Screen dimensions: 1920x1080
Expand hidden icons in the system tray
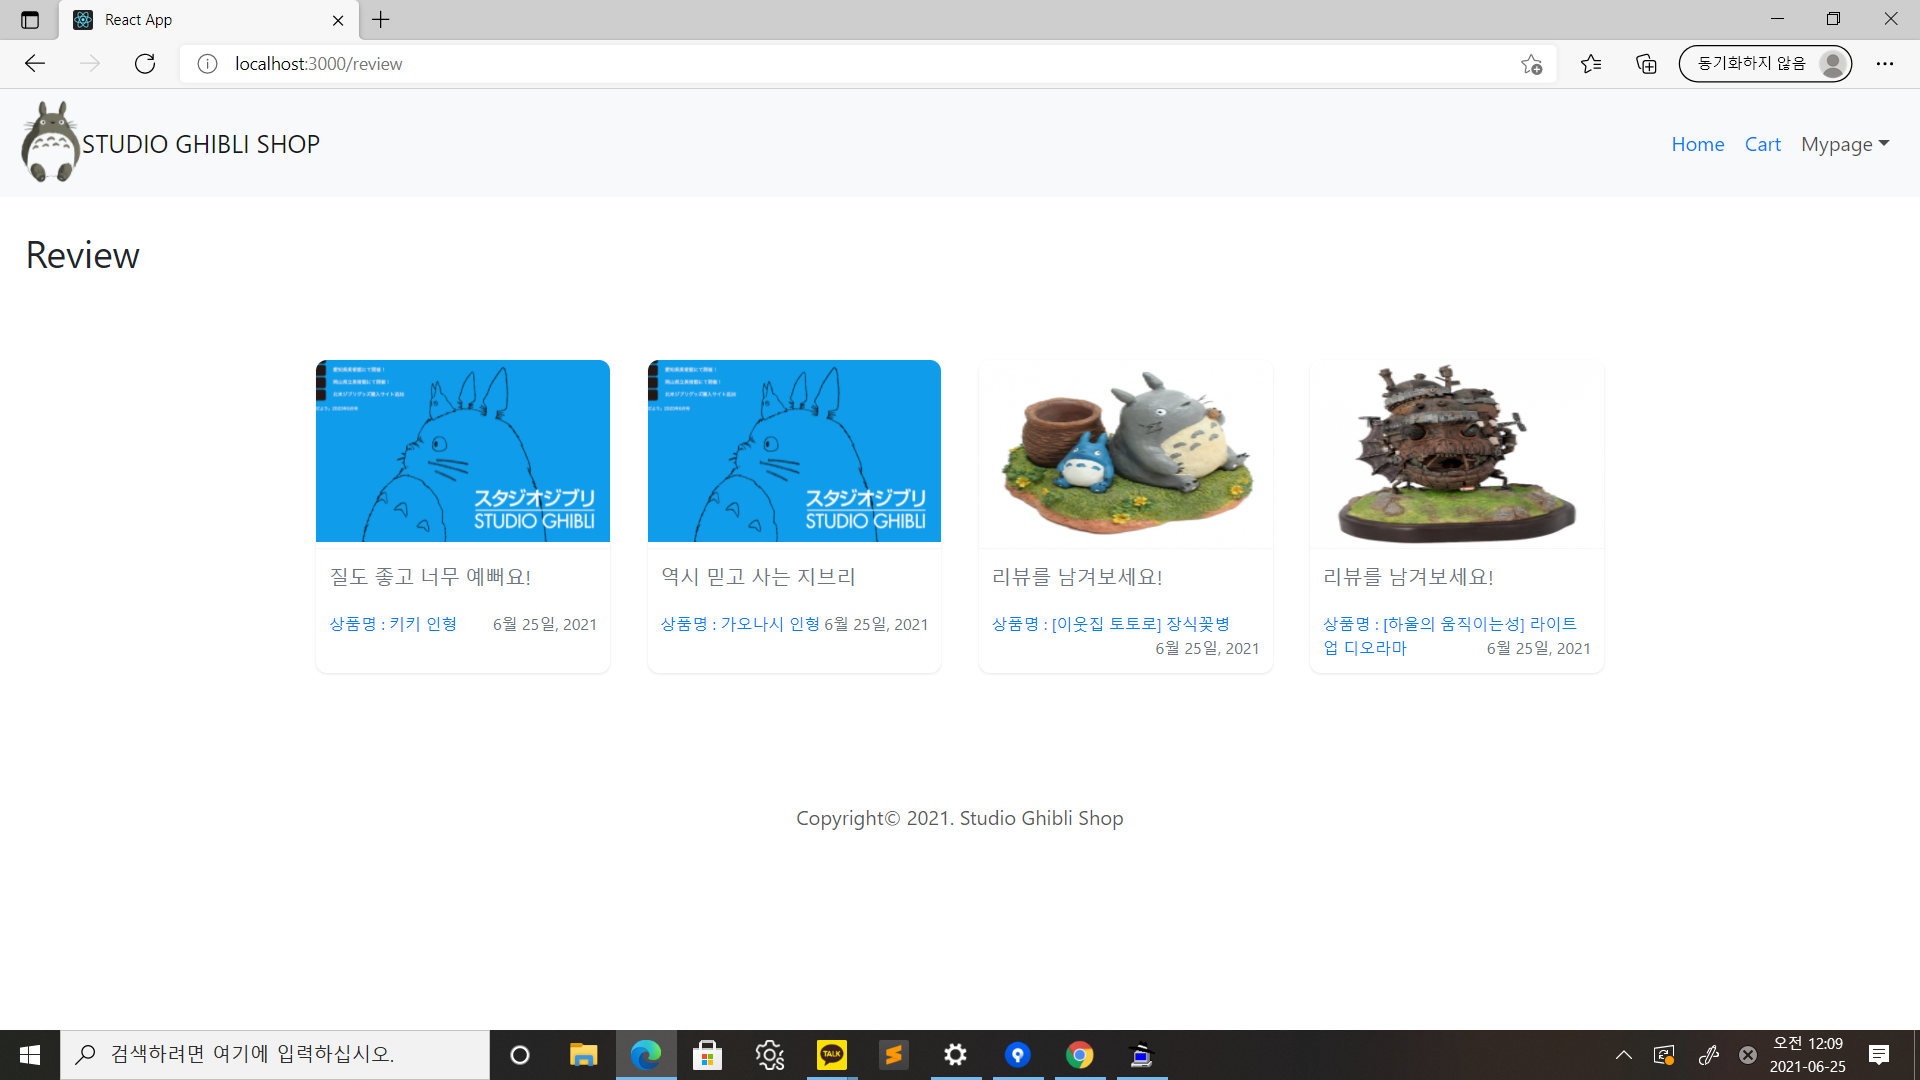click(x=1624, y=1054)
